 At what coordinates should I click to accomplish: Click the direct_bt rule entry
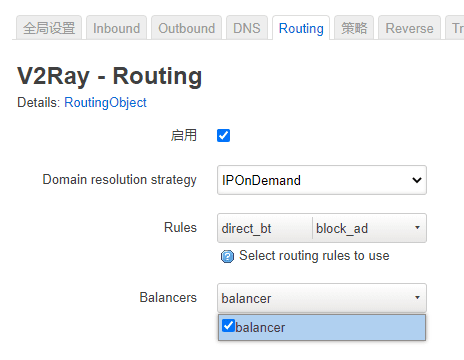click(x=246, y=229)
